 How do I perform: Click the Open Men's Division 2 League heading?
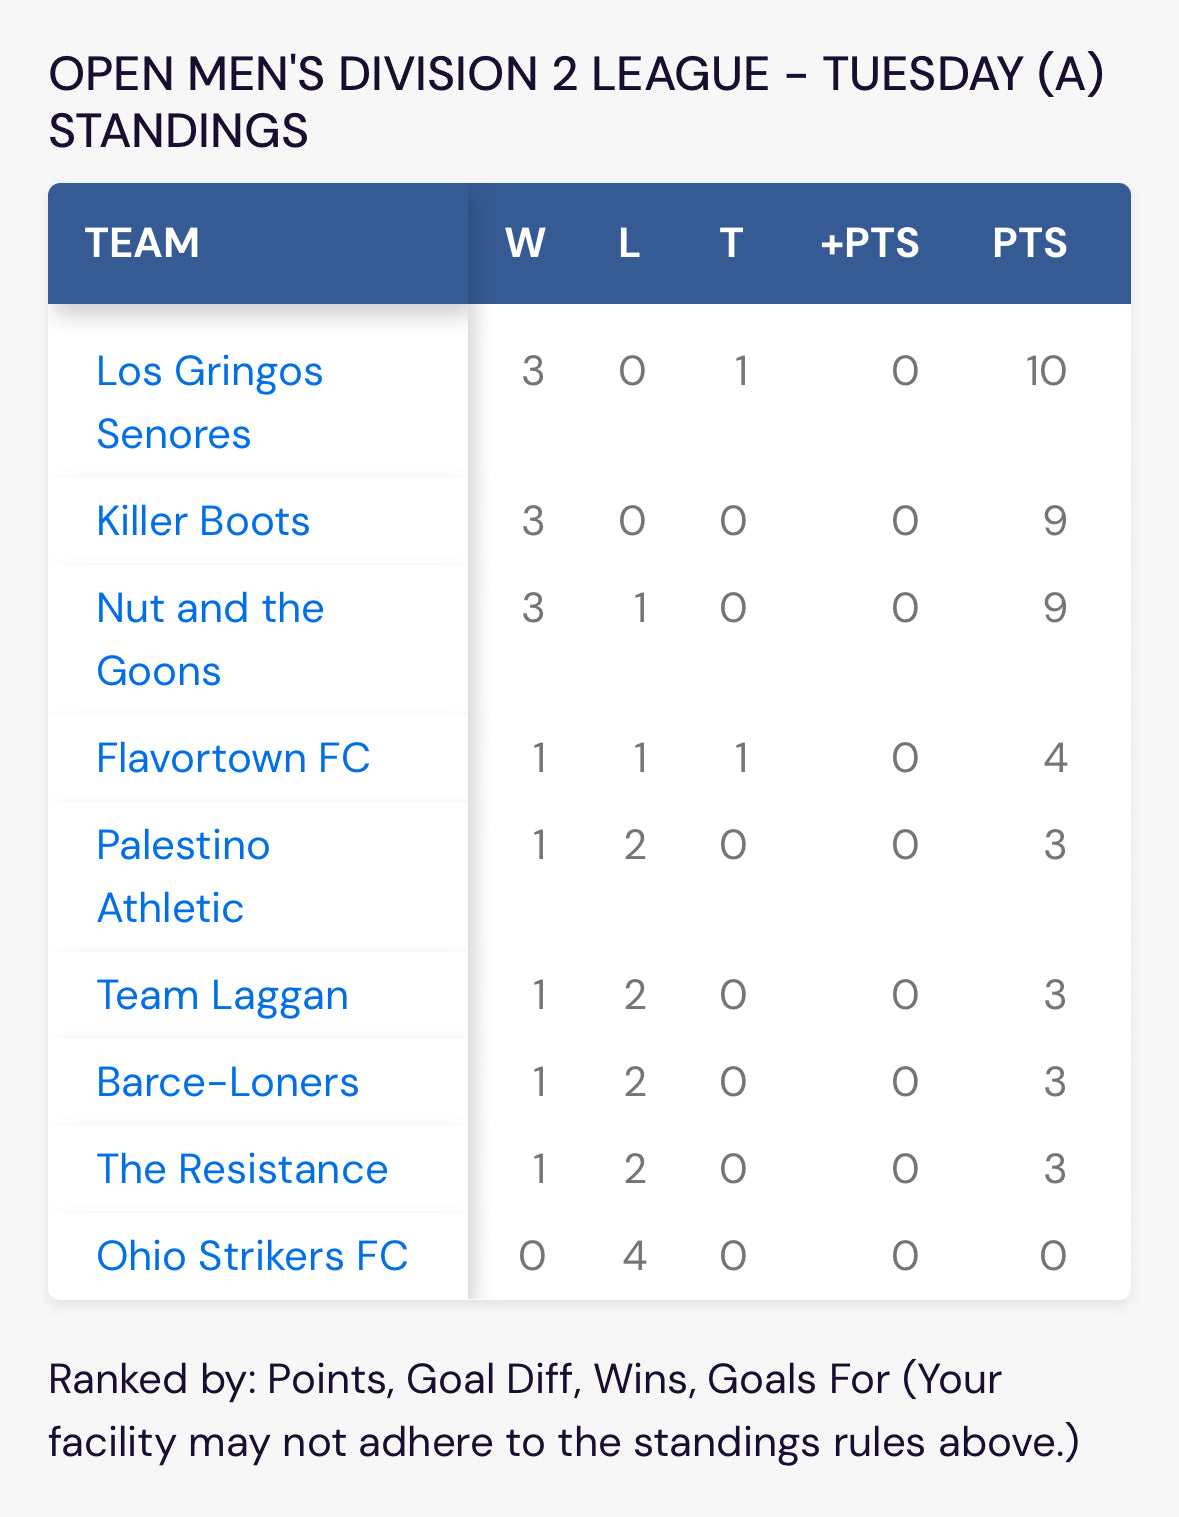576,102
